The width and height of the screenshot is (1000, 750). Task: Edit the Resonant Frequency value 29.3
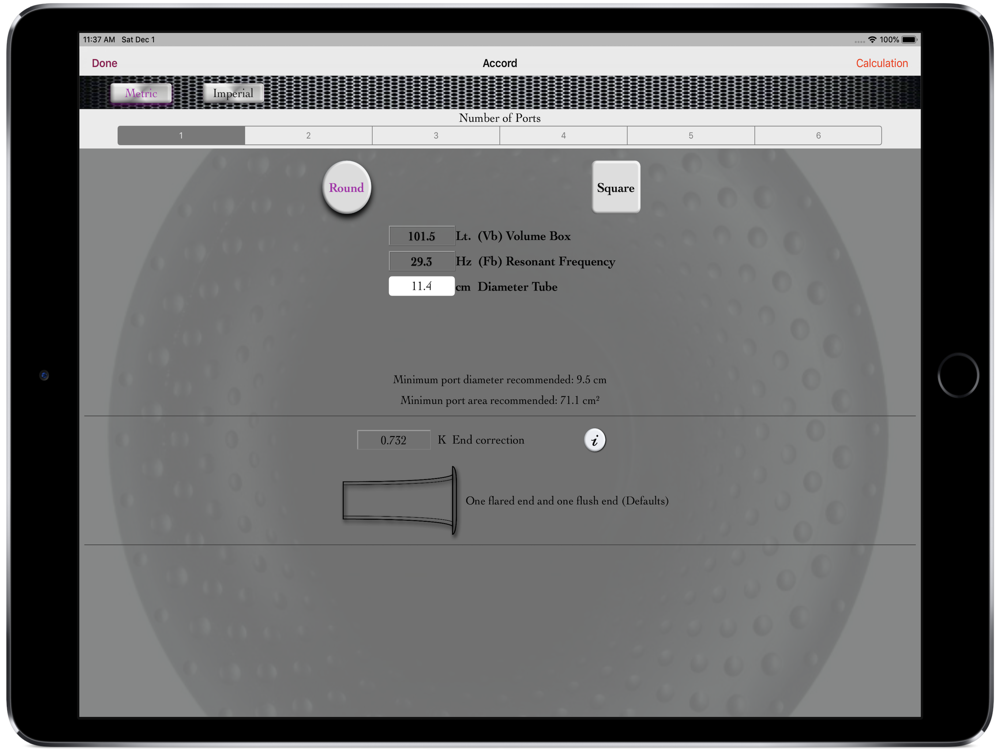(x=422, y=261)
